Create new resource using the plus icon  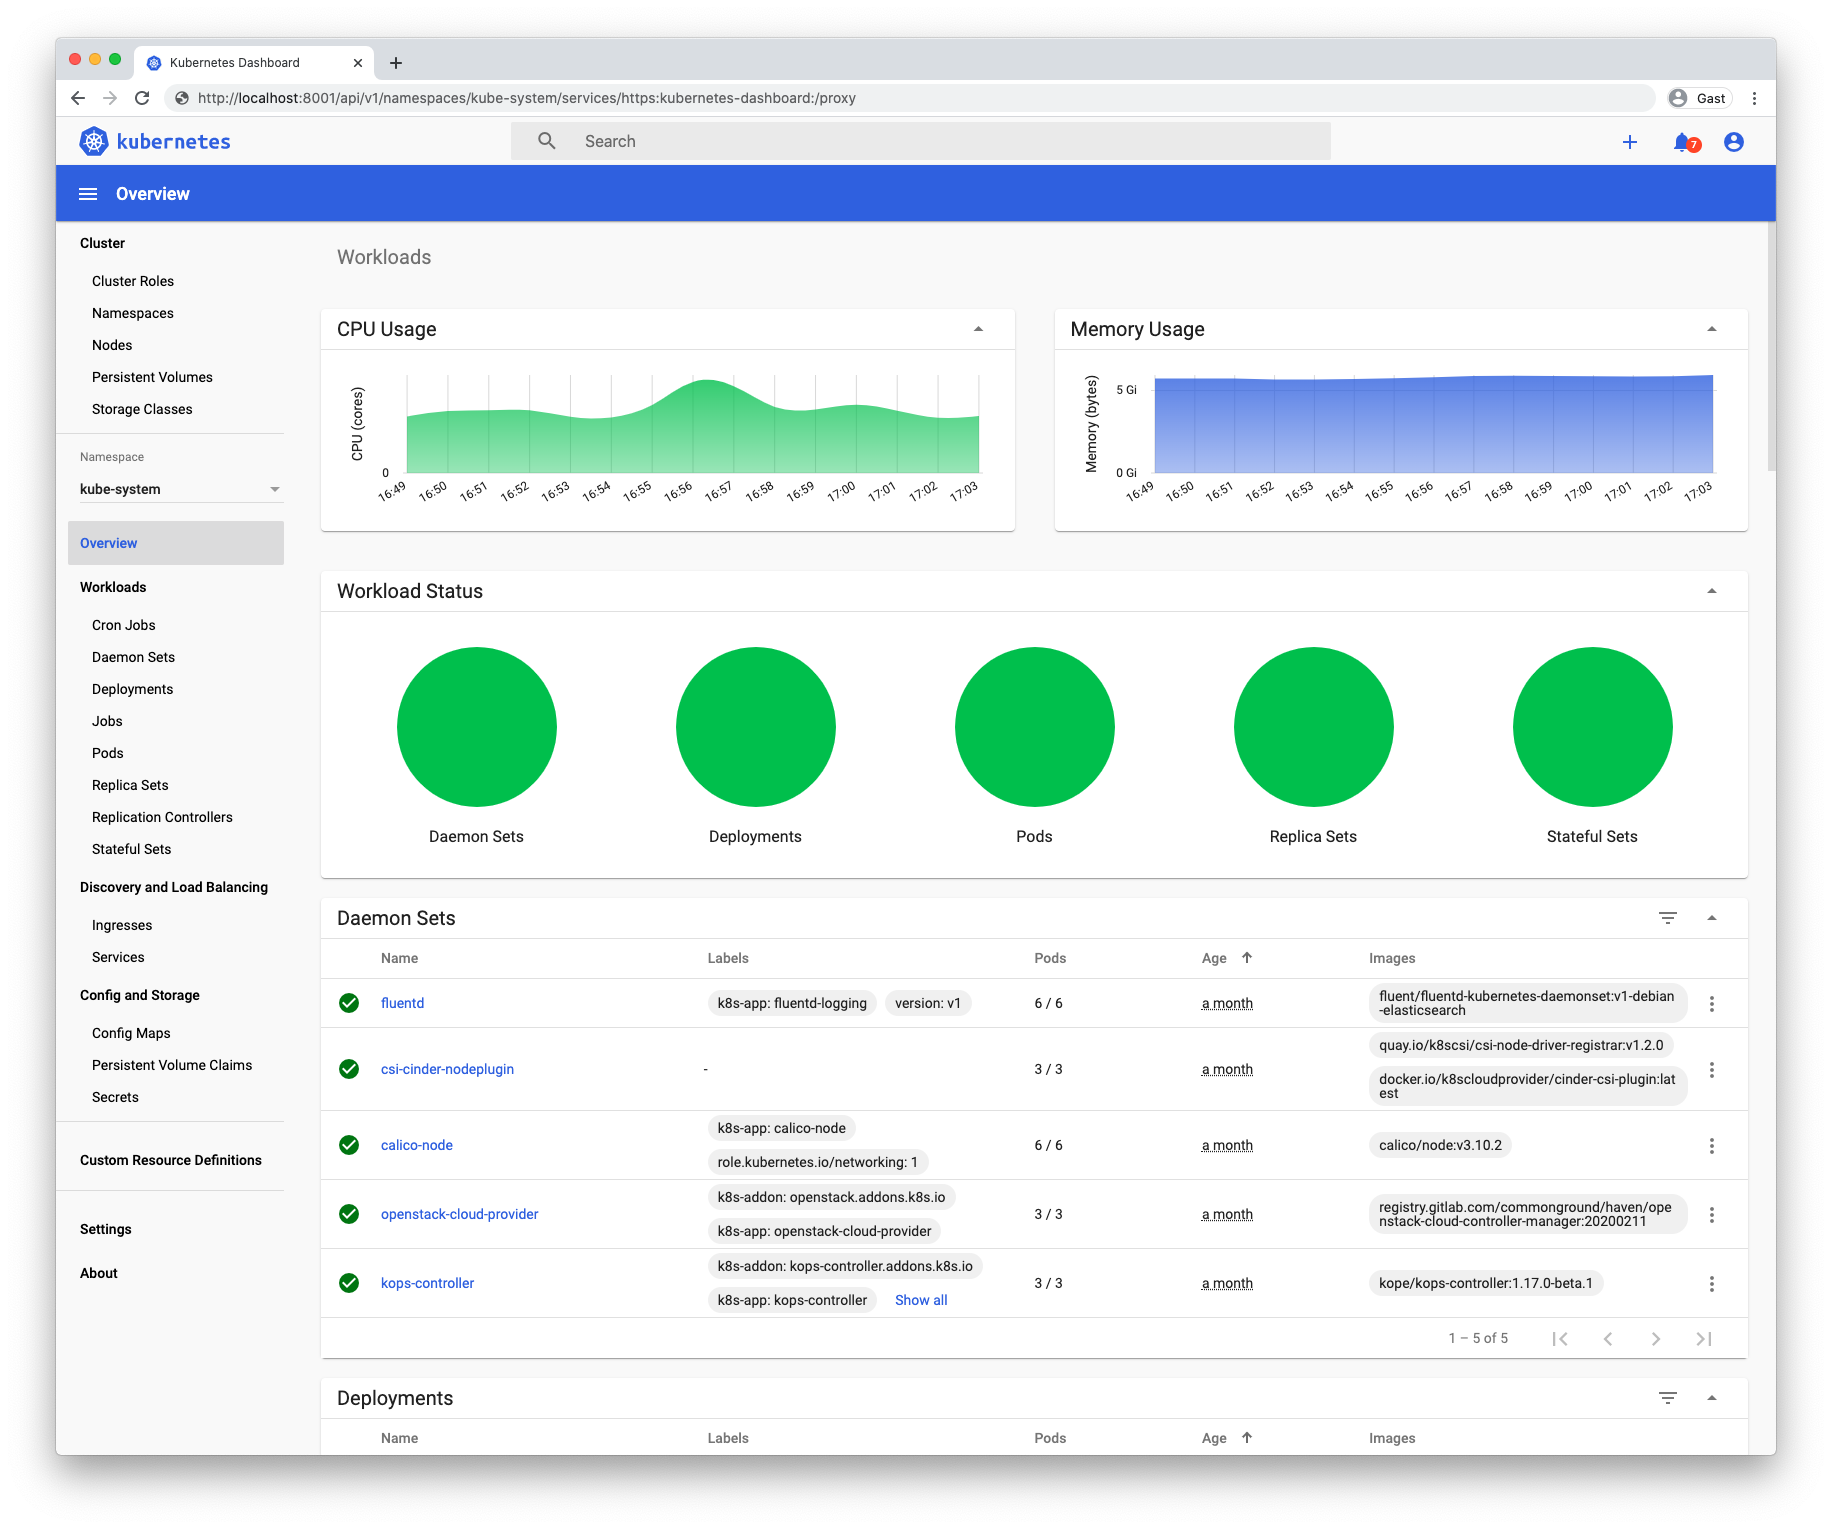1630,142
